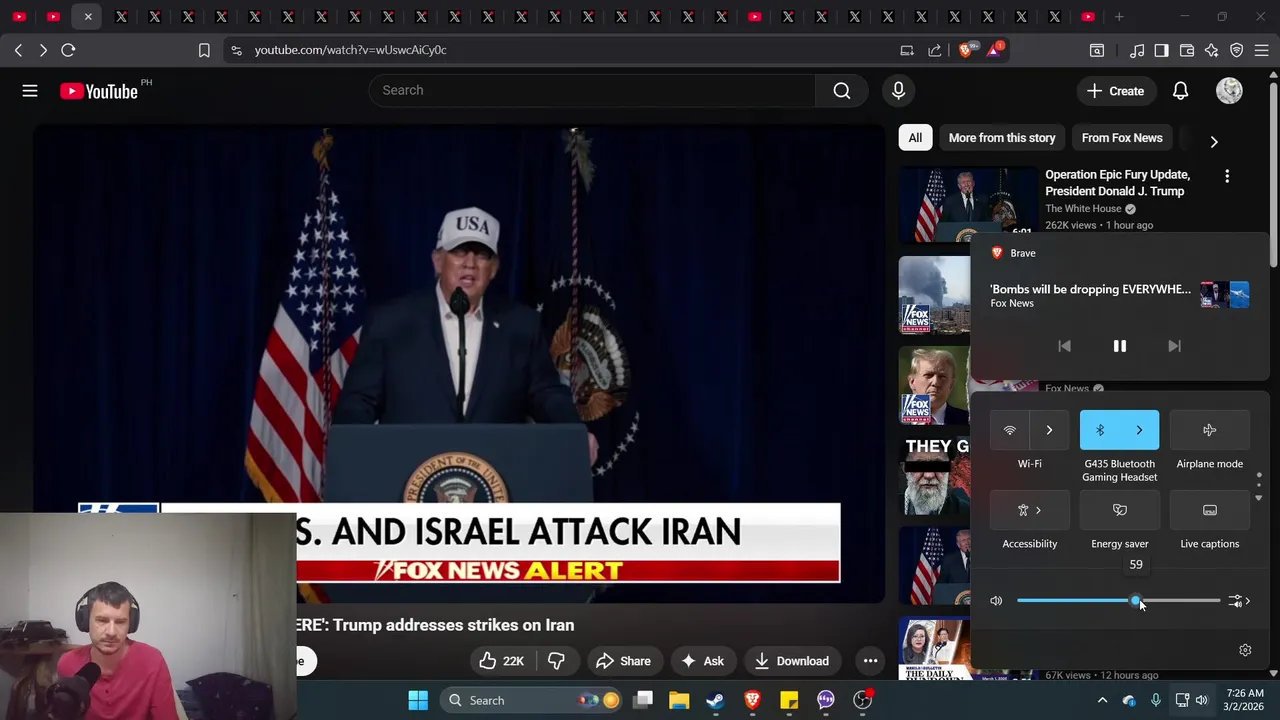This screenshot has height=720, width=1280.
Task: Go to YouTube home via logo
Action: [98, 91]
